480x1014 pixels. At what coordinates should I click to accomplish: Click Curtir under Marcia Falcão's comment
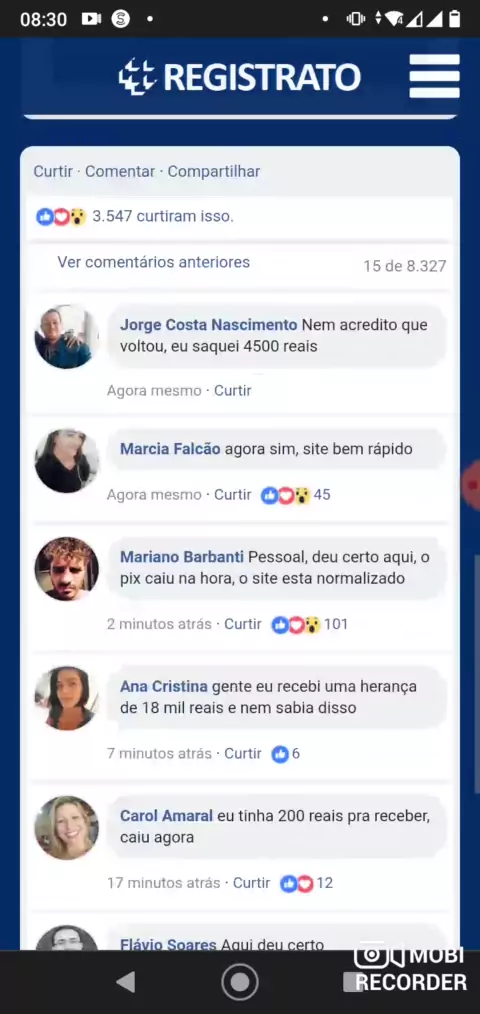[233, 495]
